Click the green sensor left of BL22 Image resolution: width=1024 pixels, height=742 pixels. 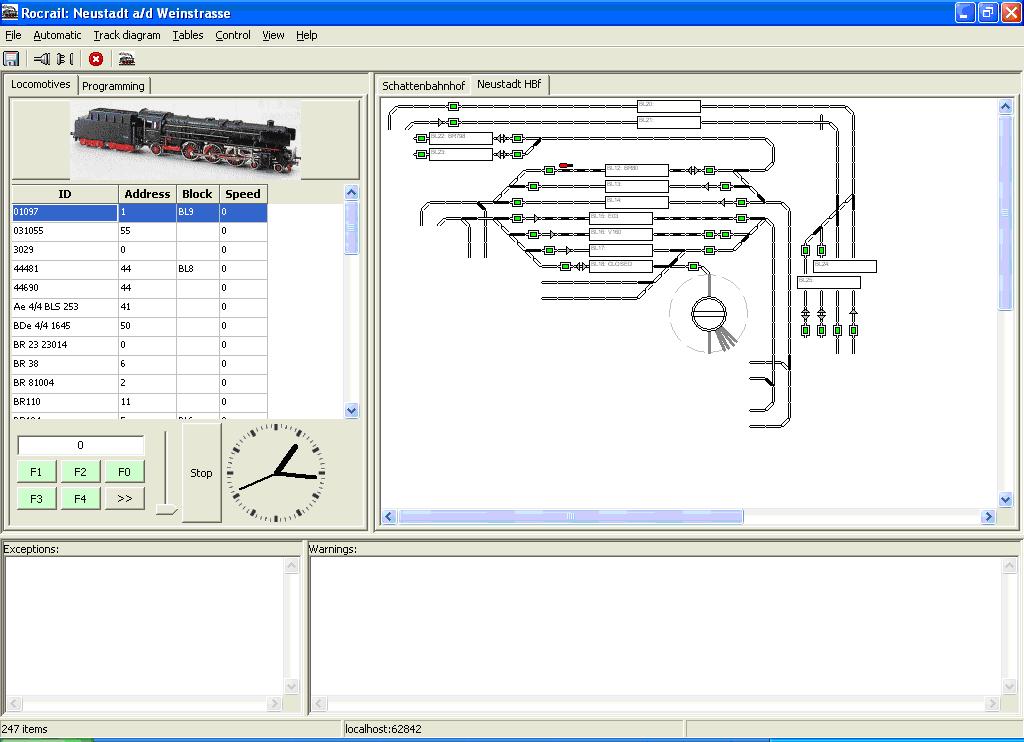(422, 138)
